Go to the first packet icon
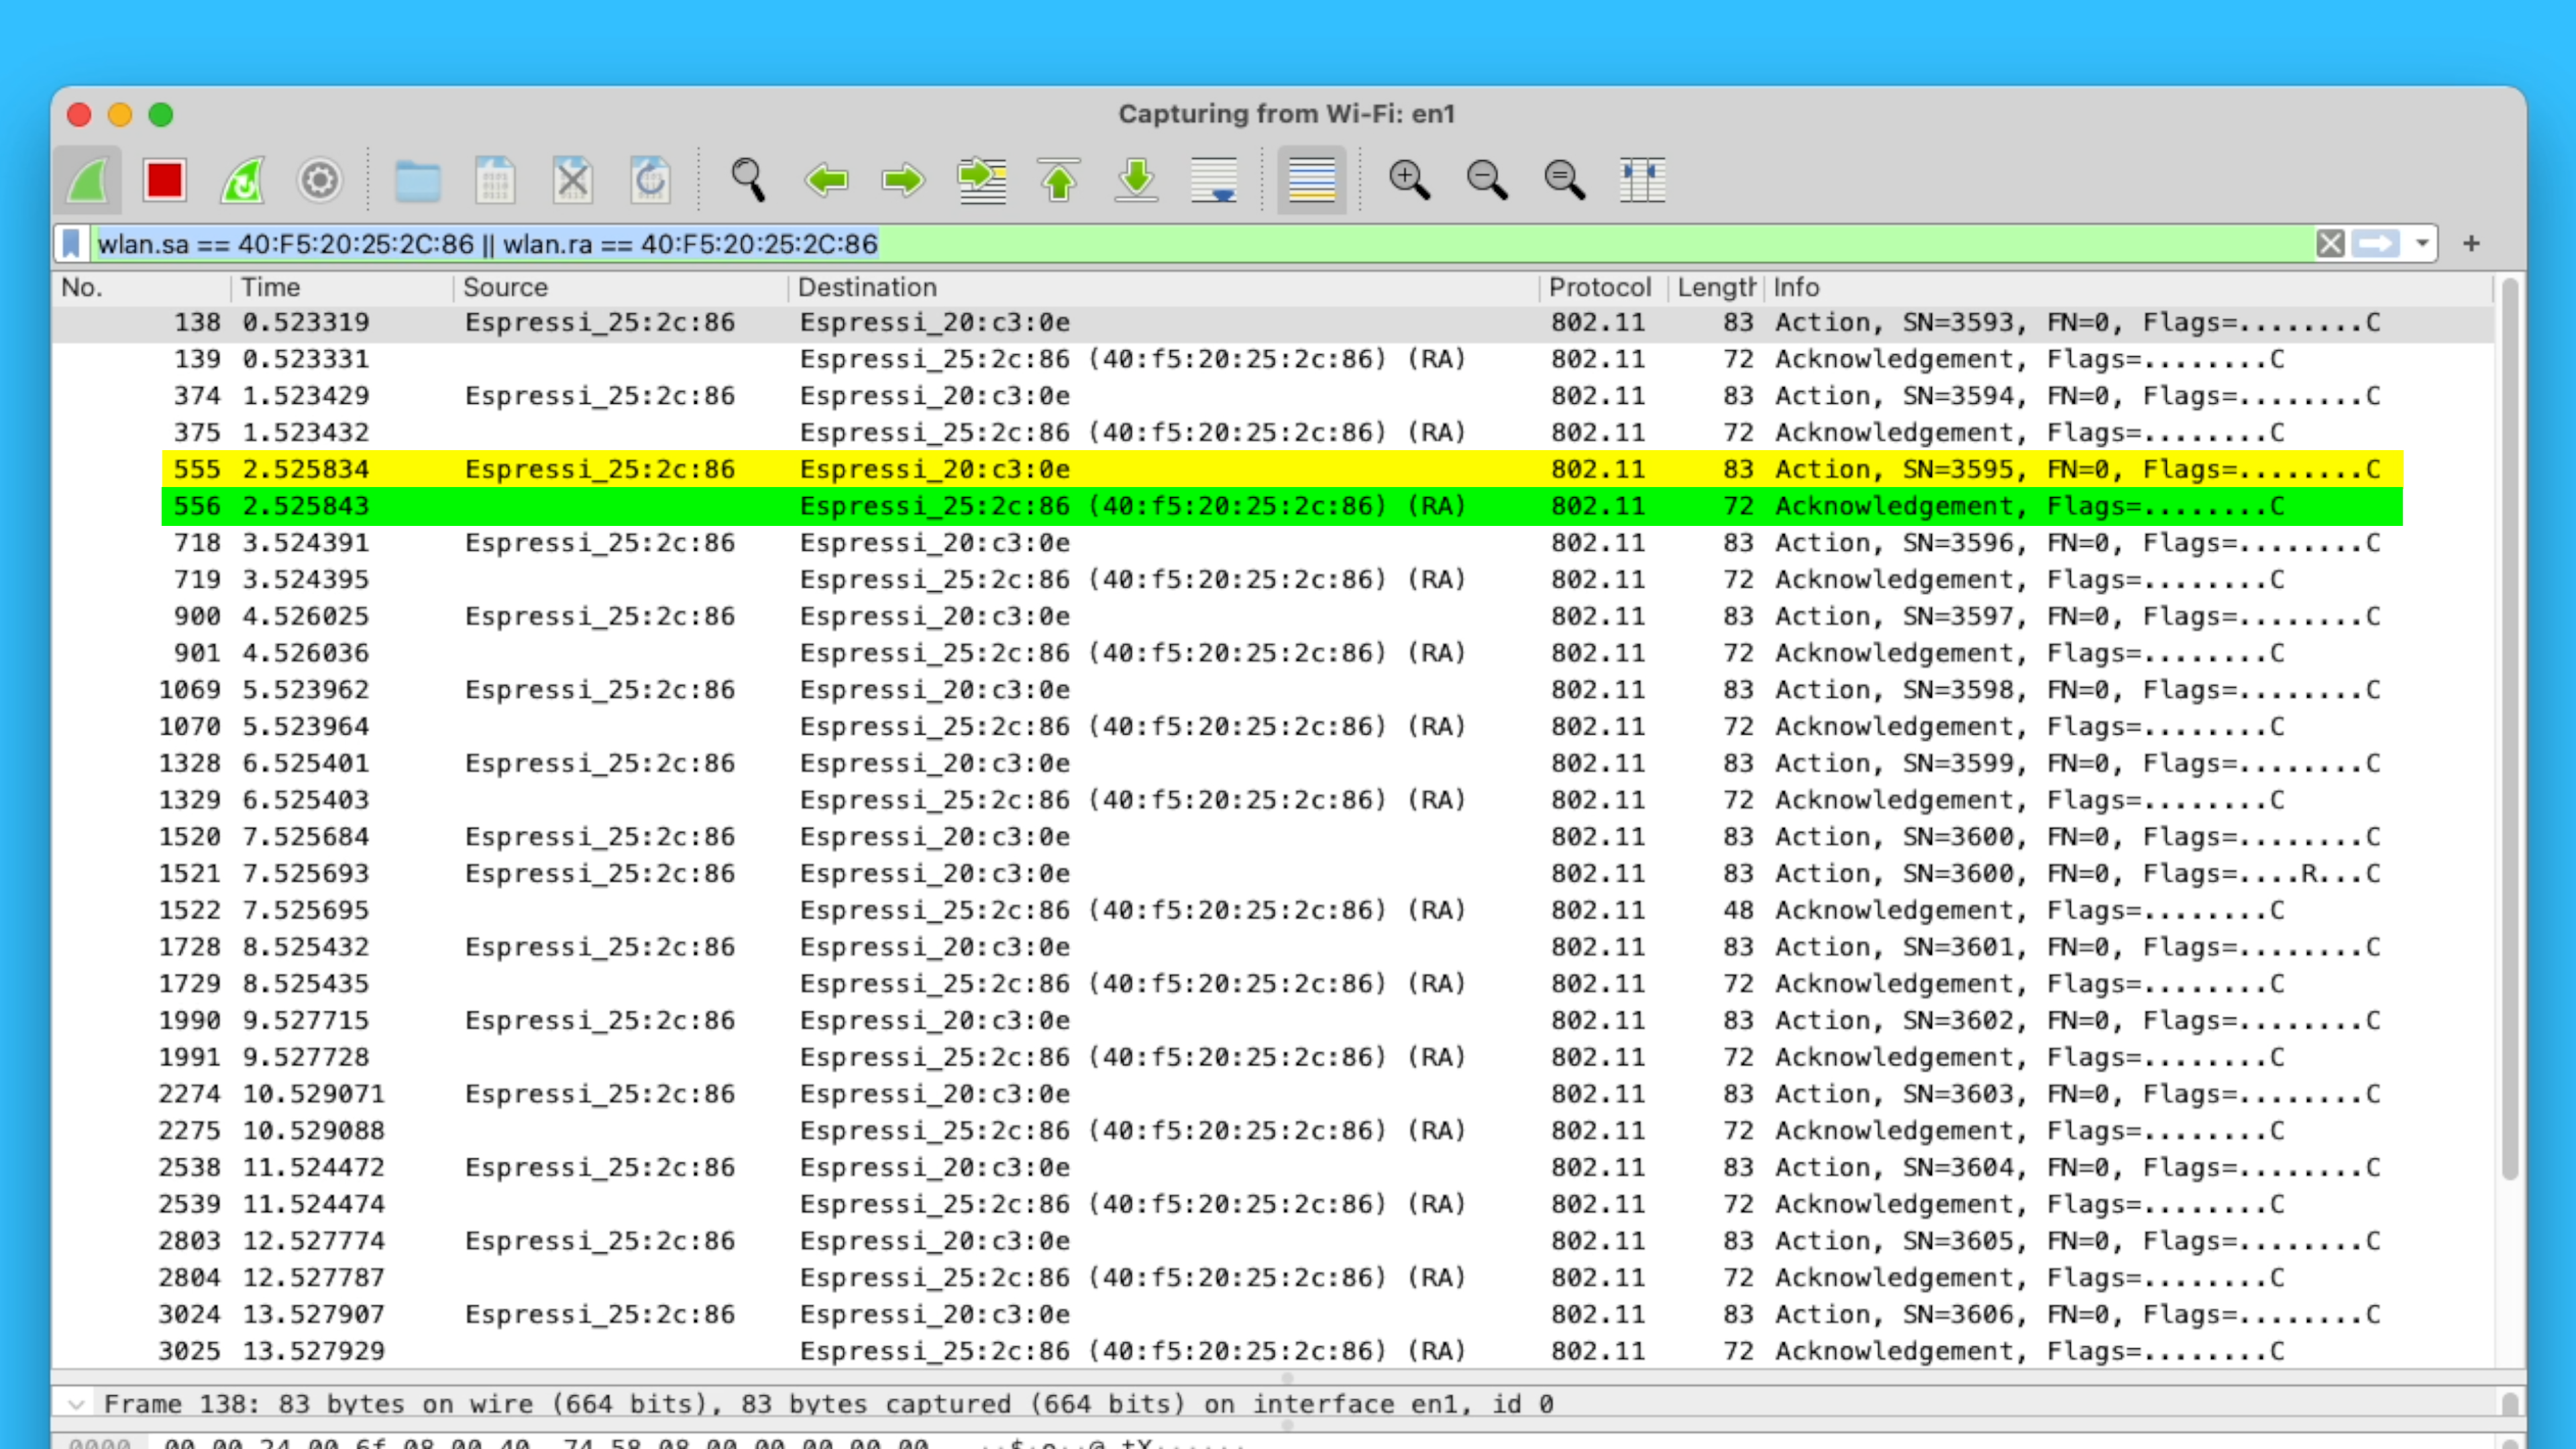Image resolution: width=2576 pixels, height=1449 pixels. point(1059,181)
